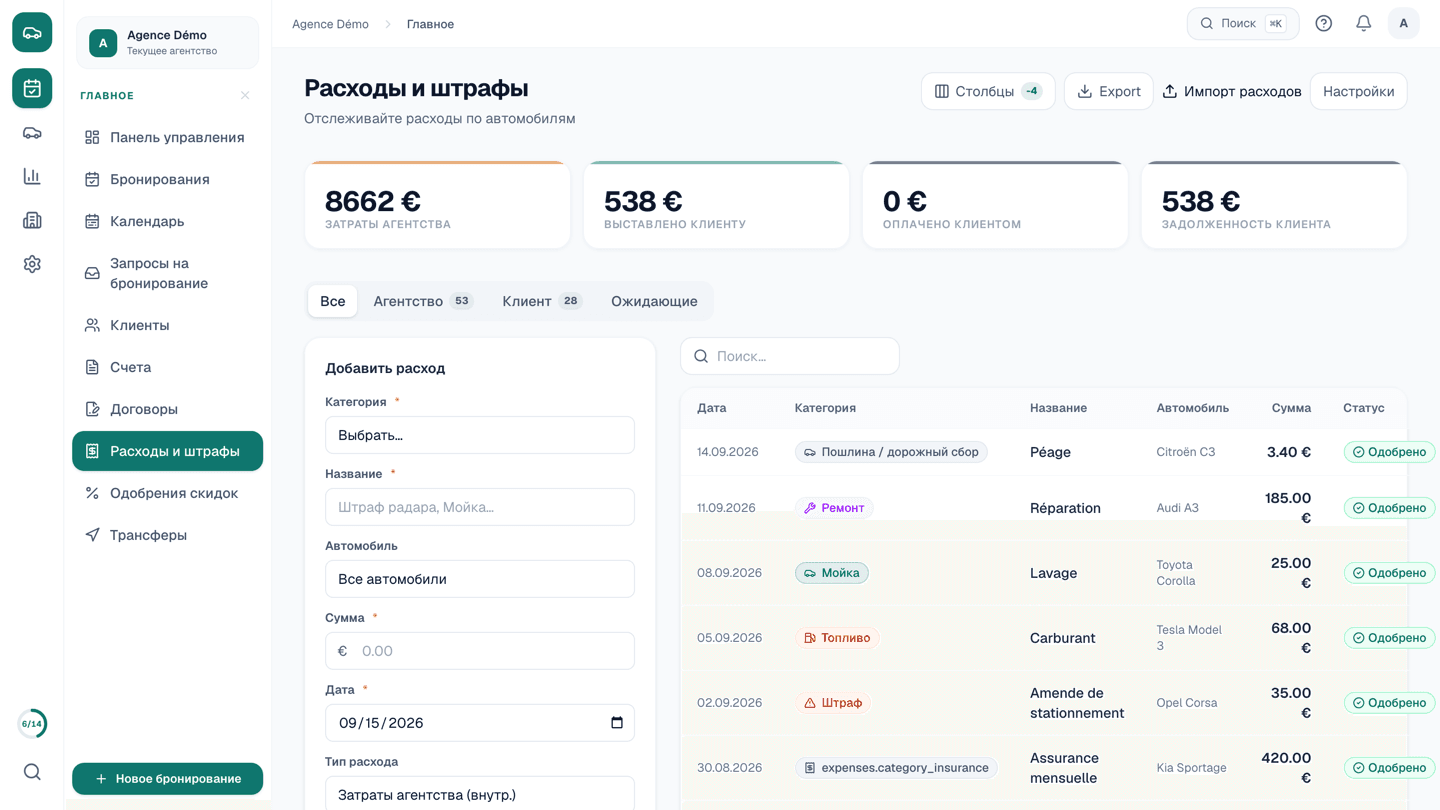Switch to the Клиент tab
This screenshot has width=1440, height=810.
point(541,301)
